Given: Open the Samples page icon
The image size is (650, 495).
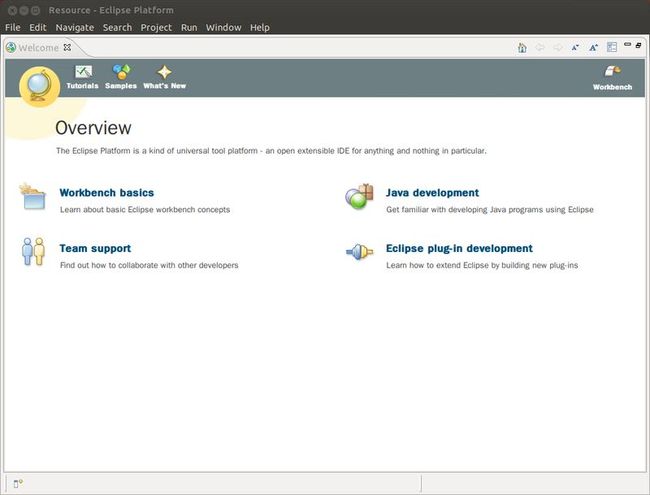Looking at the screenshot, I should [121, 72].
